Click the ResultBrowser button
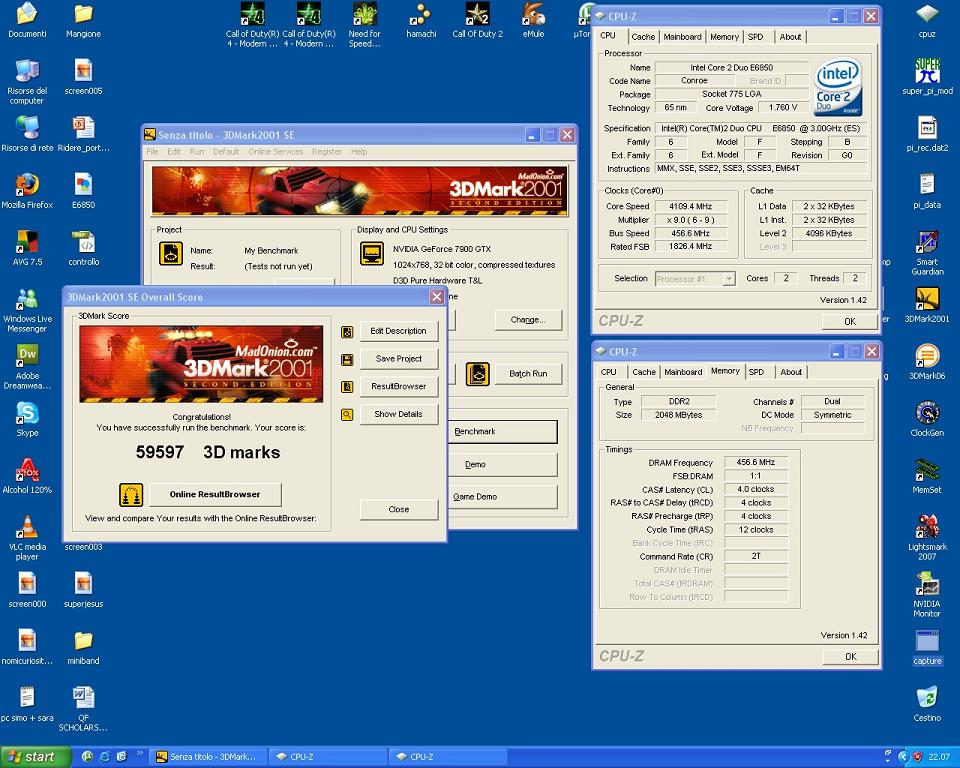 pyautogui.click(x=399, y=386)
